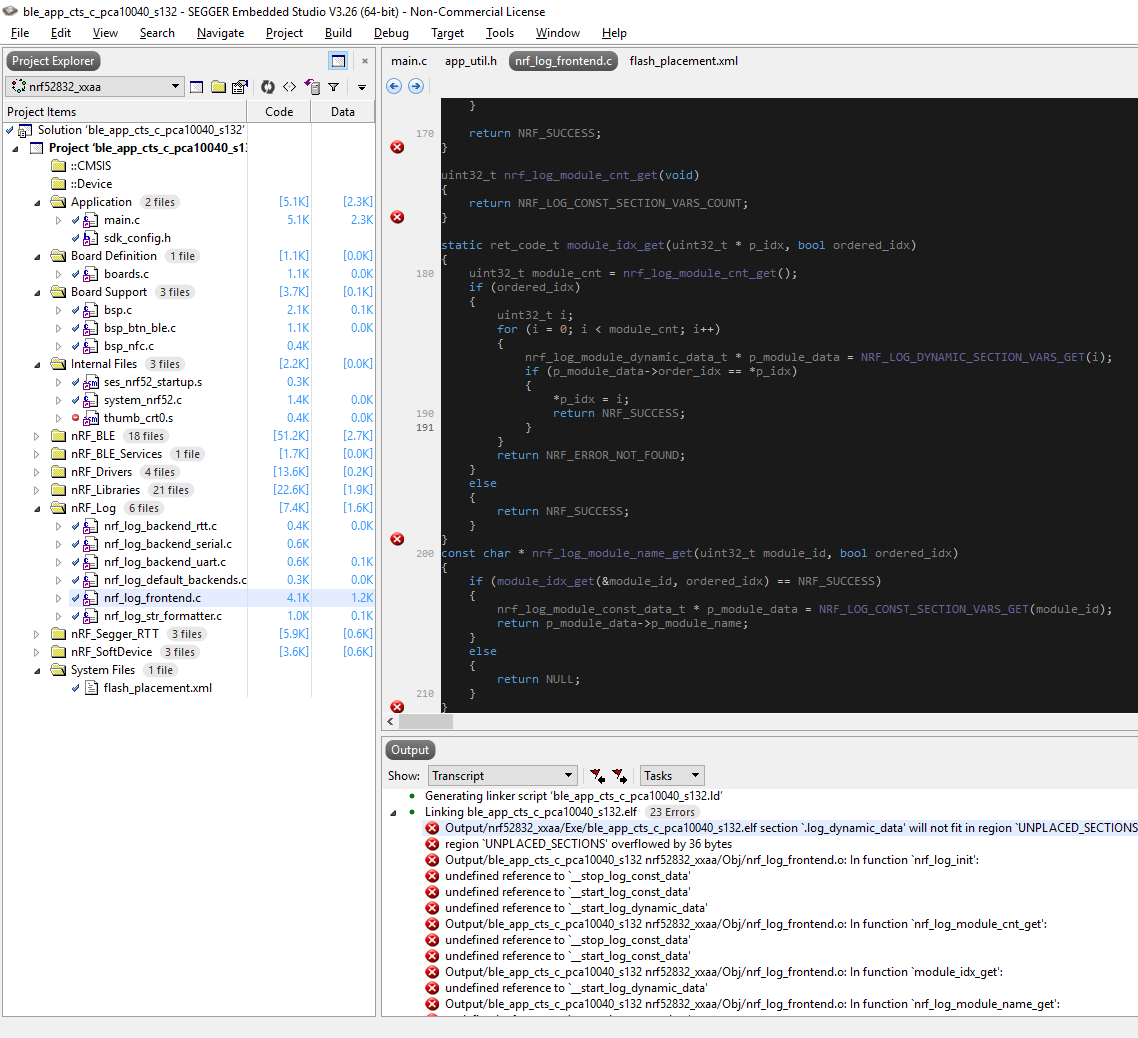This screenshot has height=1038, width=1138.
Task: Click second red errors filter icon in Output
Action: [x=619, y=776]
